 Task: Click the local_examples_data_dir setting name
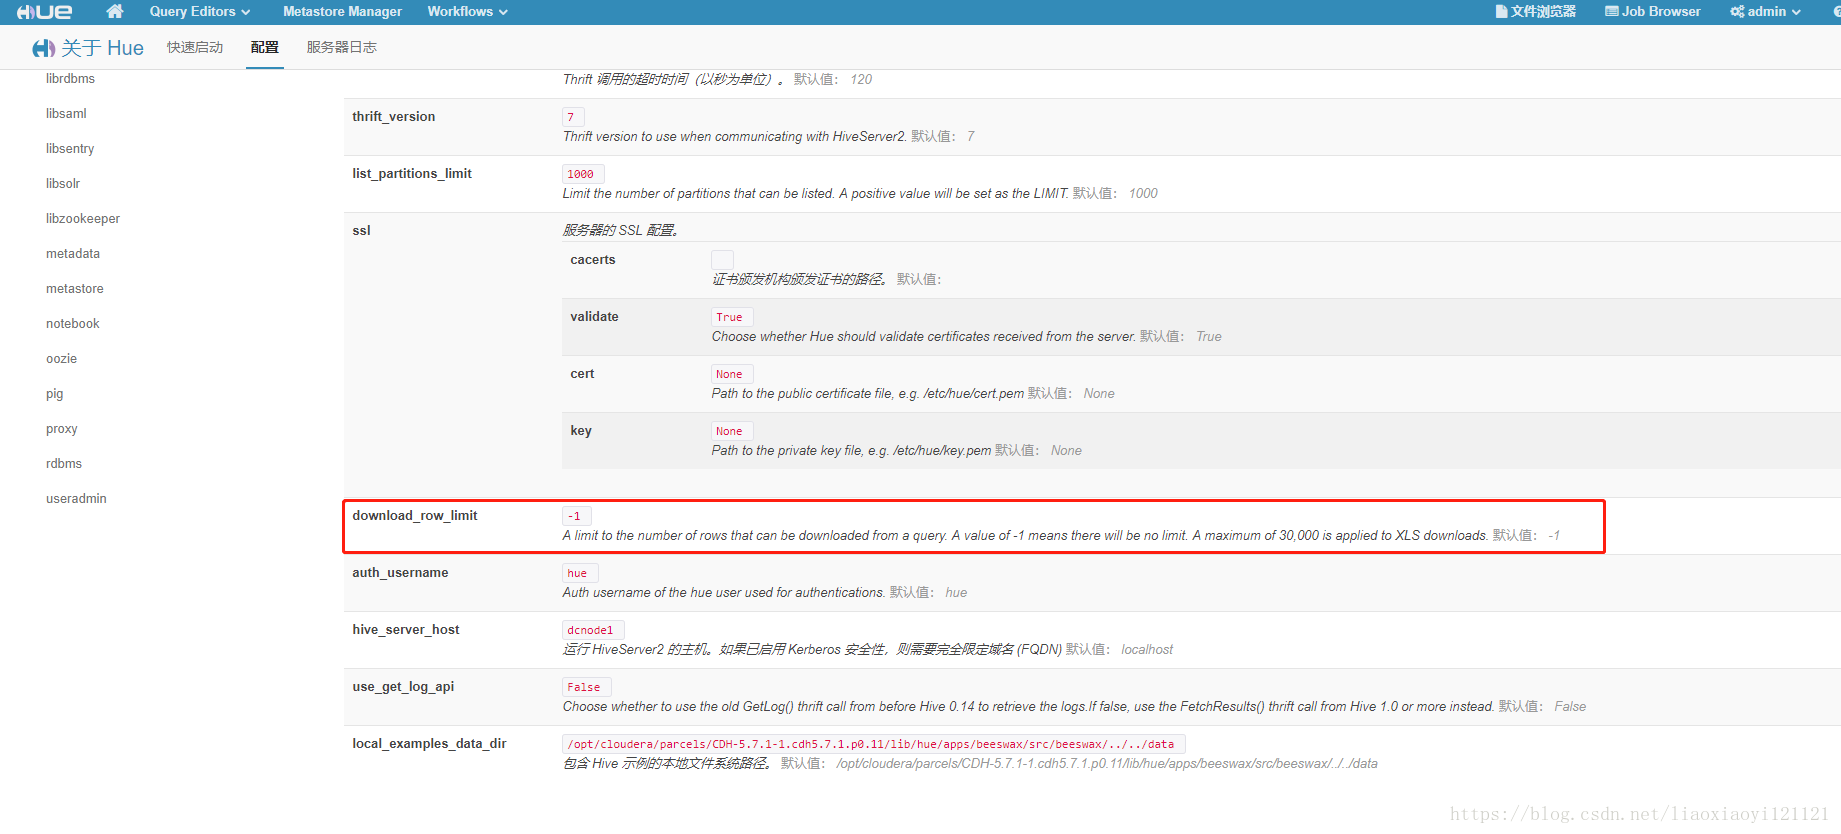point(429,743)
